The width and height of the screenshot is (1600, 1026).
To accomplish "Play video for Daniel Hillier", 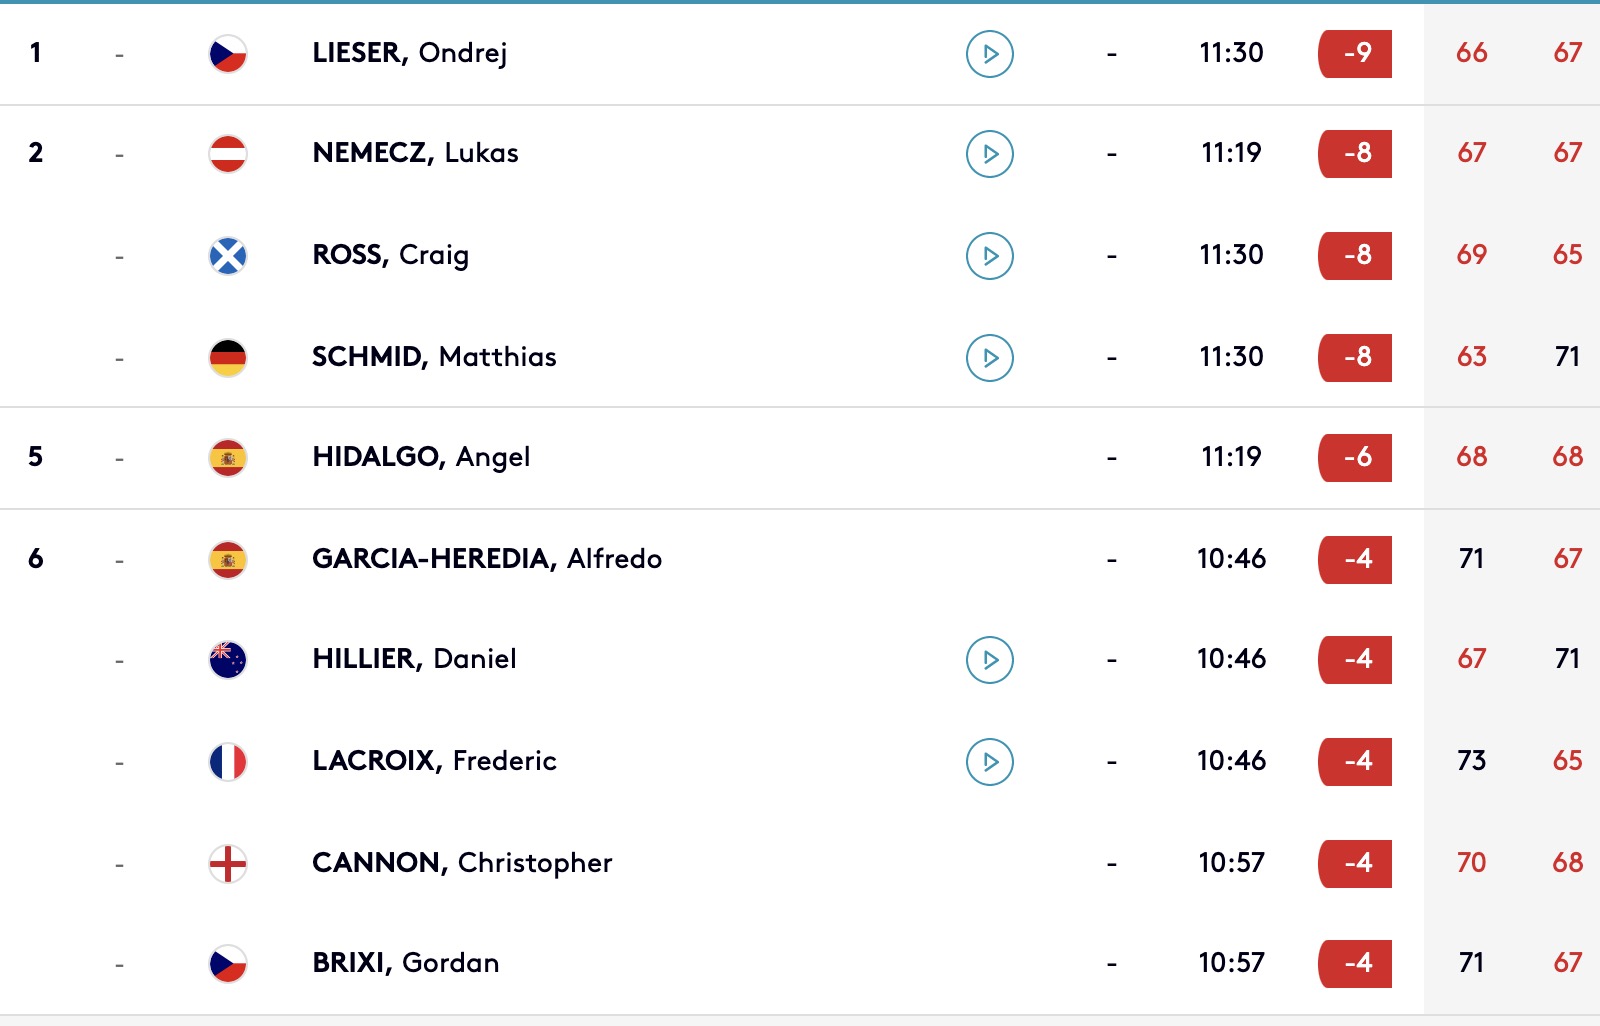I will coord(990,660).
